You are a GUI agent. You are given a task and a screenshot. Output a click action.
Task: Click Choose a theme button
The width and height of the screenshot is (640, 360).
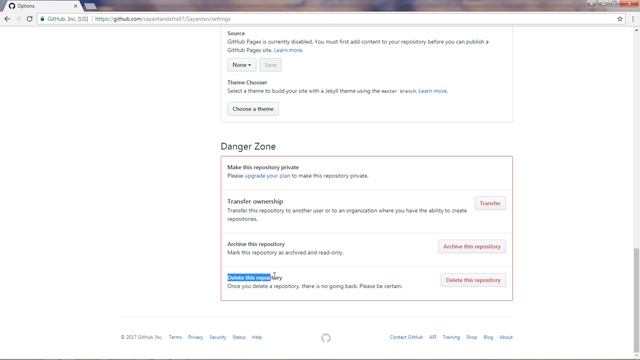pos(253,109)
